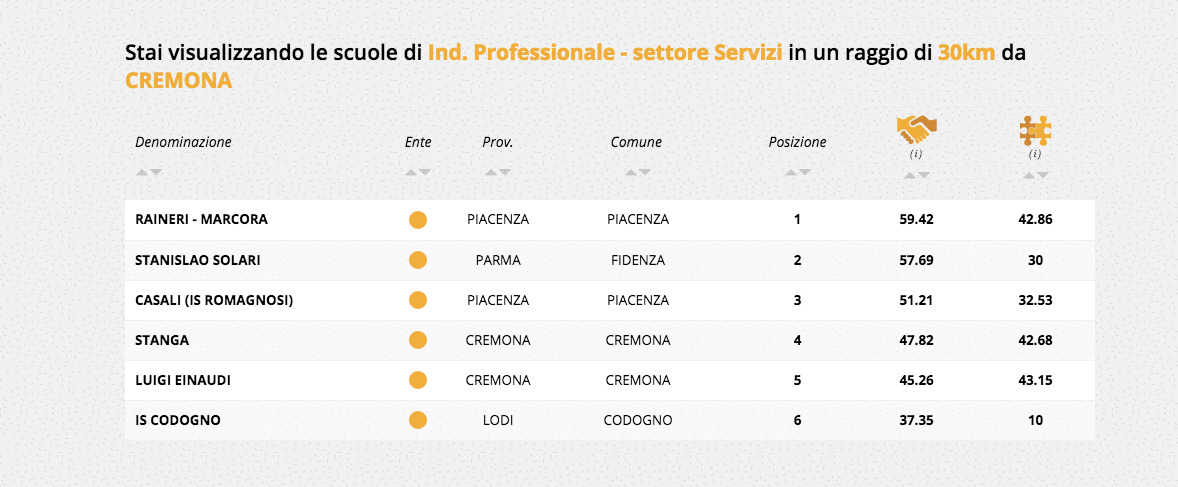This screenshot has height=487, width=1178.
Task: Sort Denominazione column ascending
Action: [142, 173]
